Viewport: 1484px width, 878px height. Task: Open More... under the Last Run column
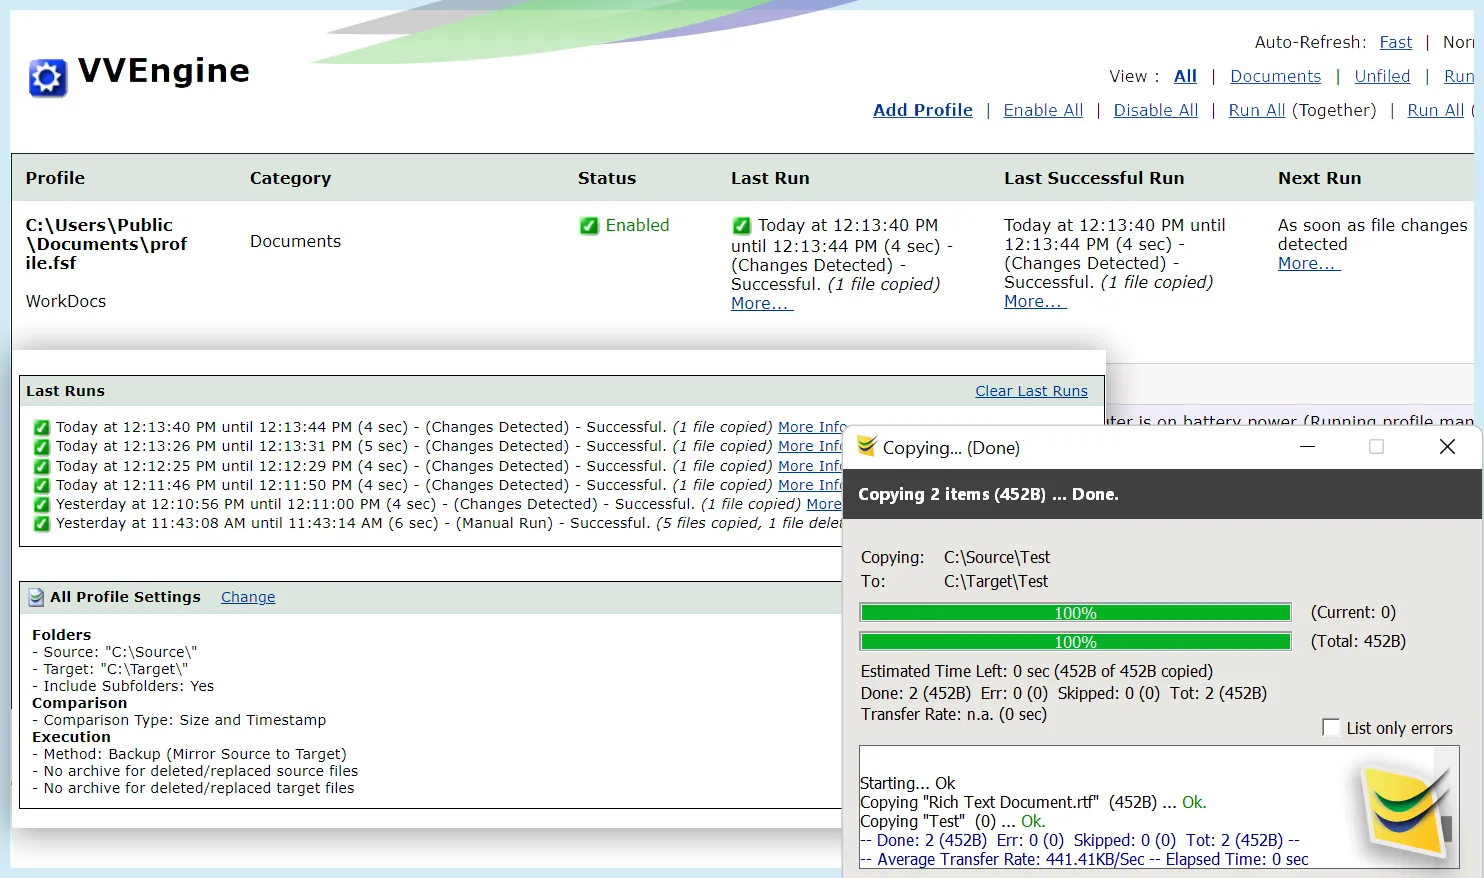pyautogui.click(x=762, y=303)
